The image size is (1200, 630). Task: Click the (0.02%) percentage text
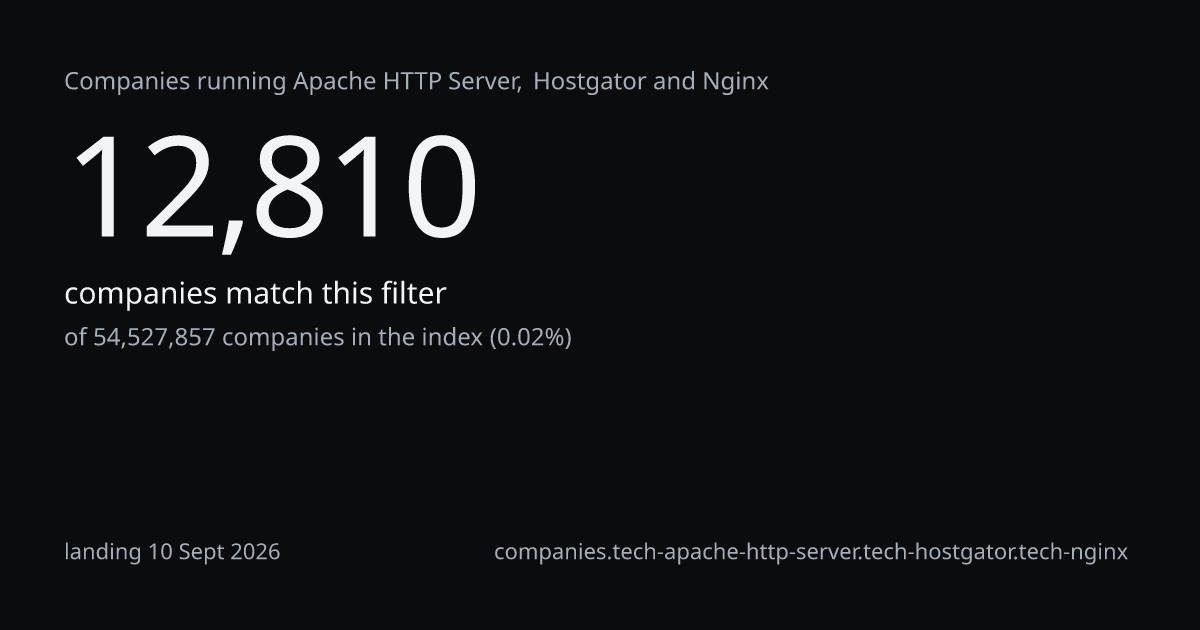point(529,338)
